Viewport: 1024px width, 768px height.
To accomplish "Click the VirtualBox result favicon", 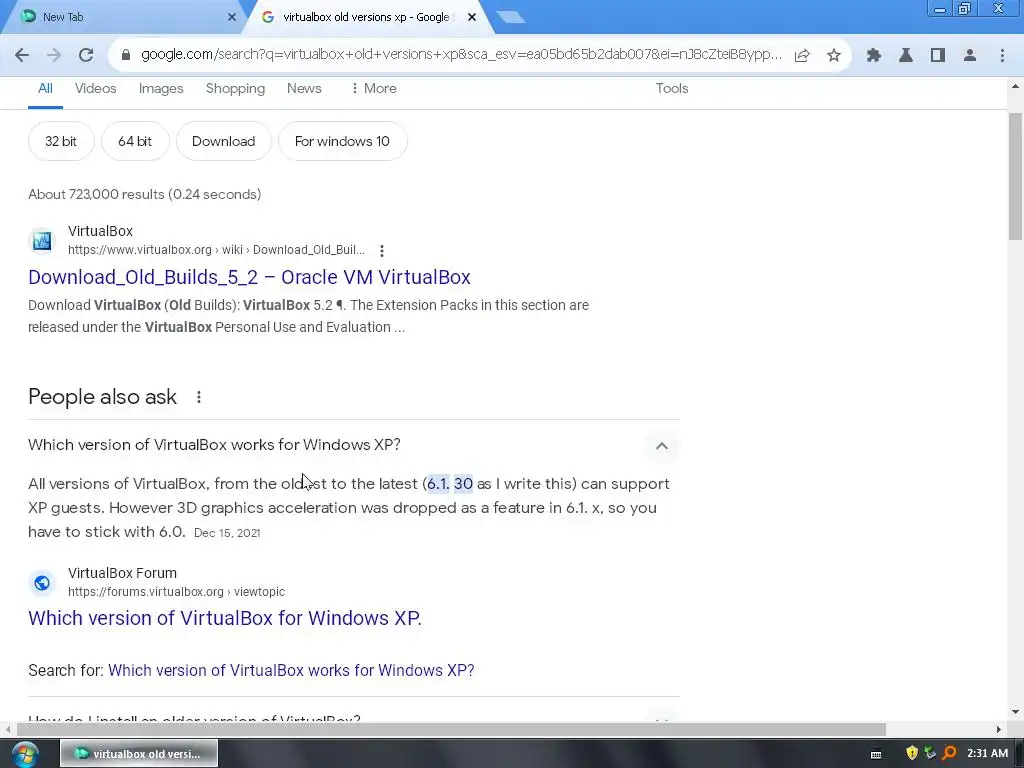I will tap(42, 241).
